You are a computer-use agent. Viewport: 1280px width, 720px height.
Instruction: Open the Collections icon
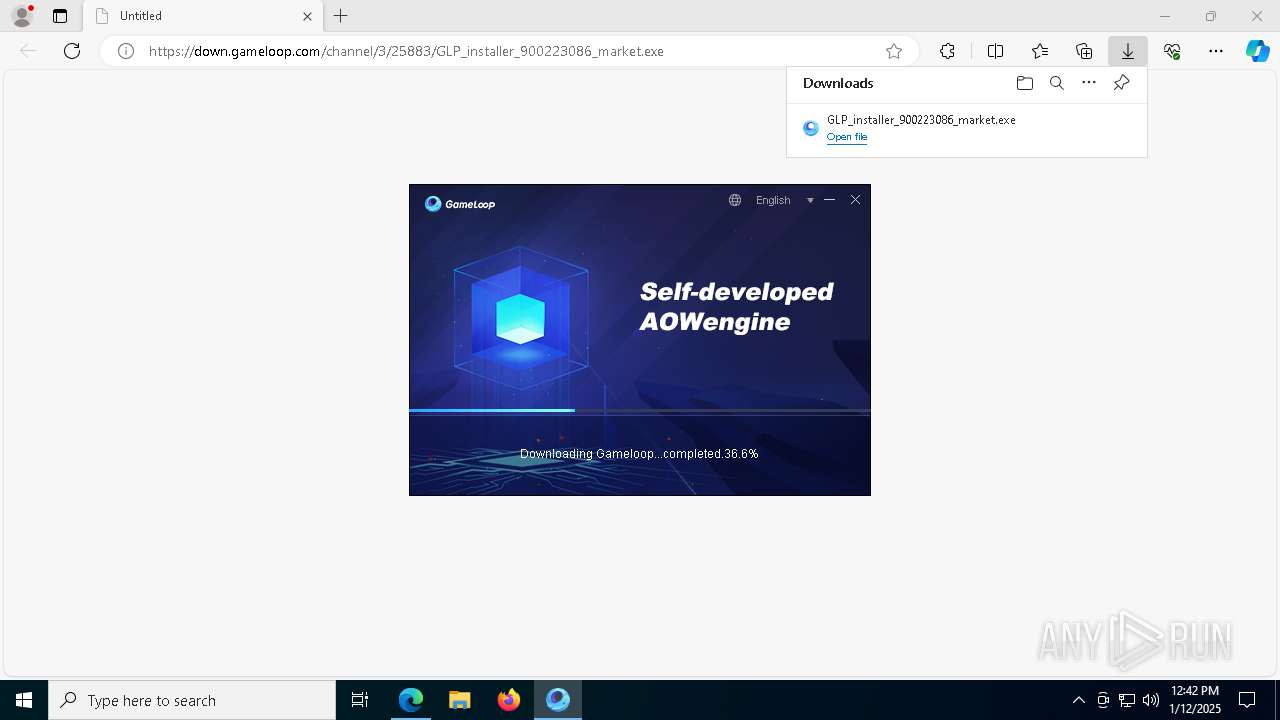[x=1084, y=51]
